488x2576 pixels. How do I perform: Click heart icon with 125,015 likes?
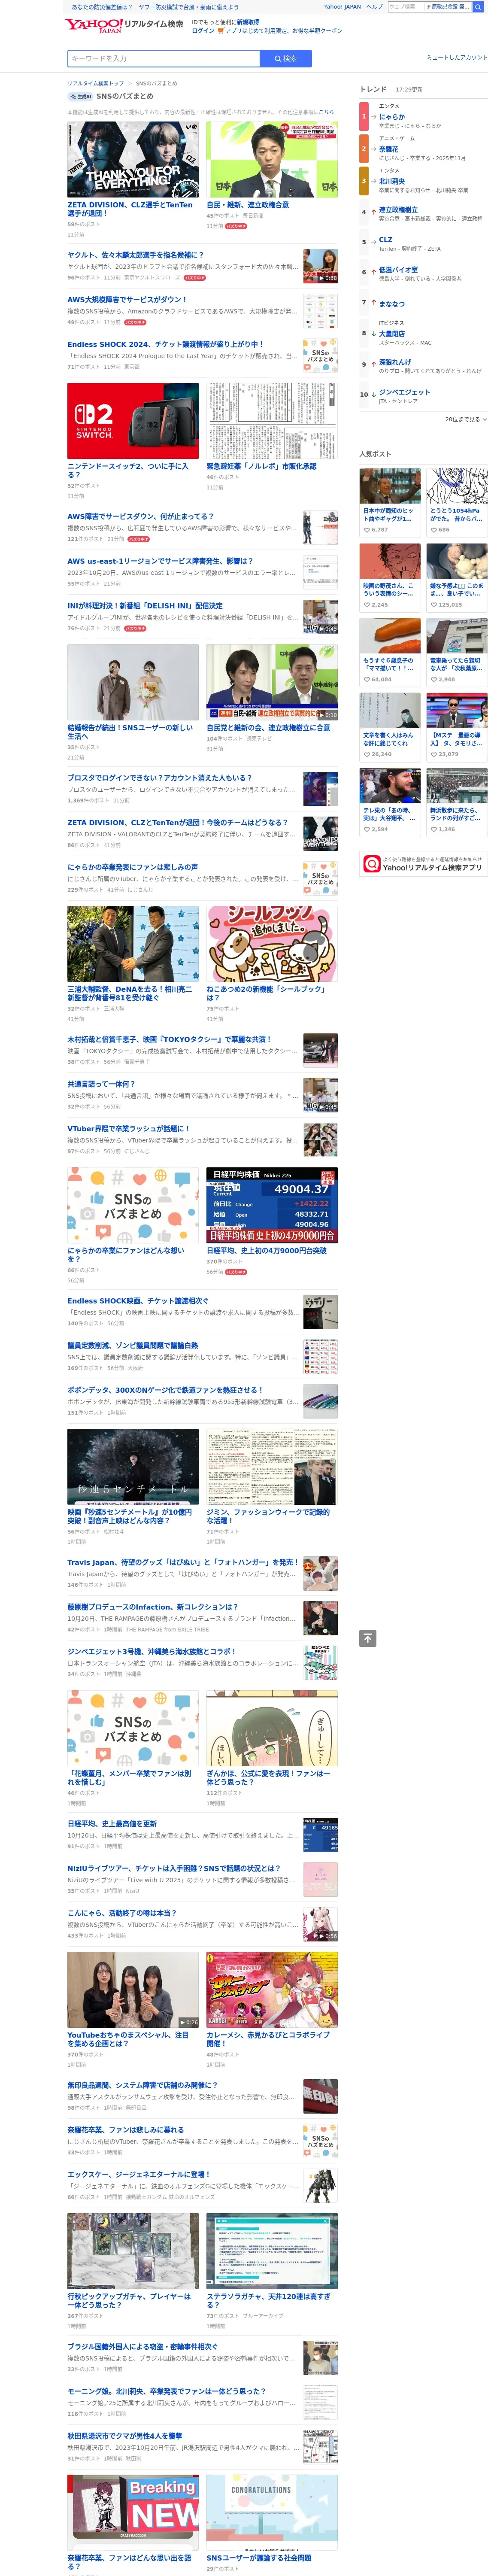[434, 604]
